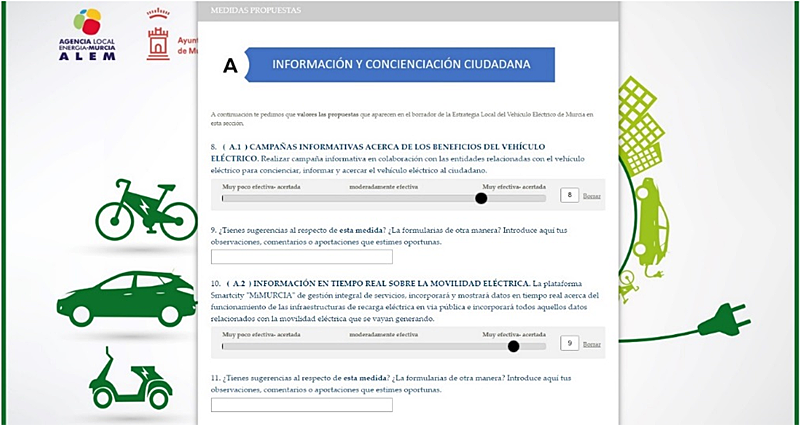Focus the comments field under question 9
The height and width of the screenshot is (425, 800).
click(x=302, y=257)
